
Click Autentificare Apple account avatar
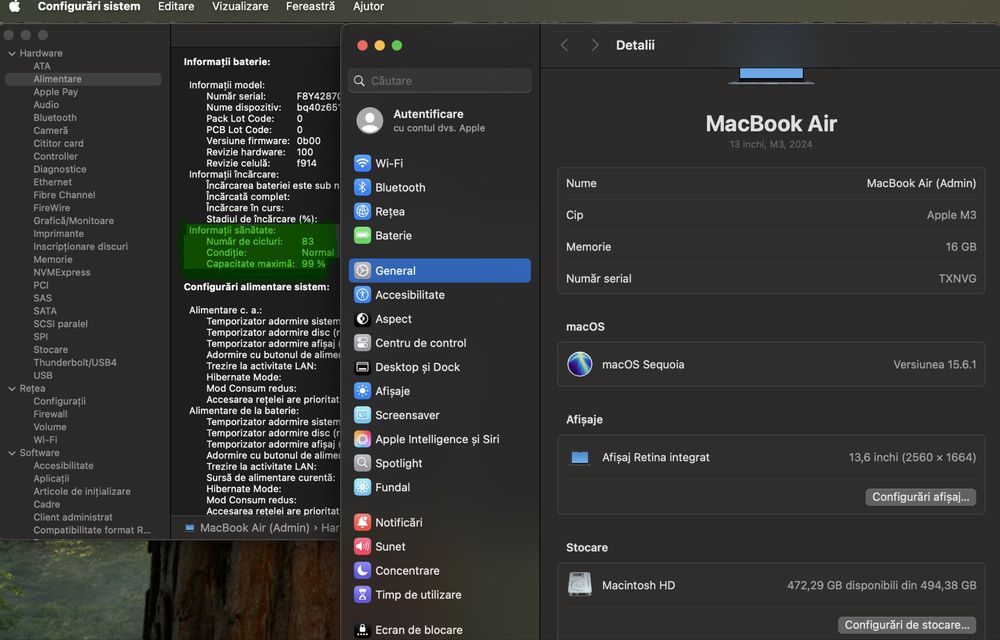click(x=370, y=120)
